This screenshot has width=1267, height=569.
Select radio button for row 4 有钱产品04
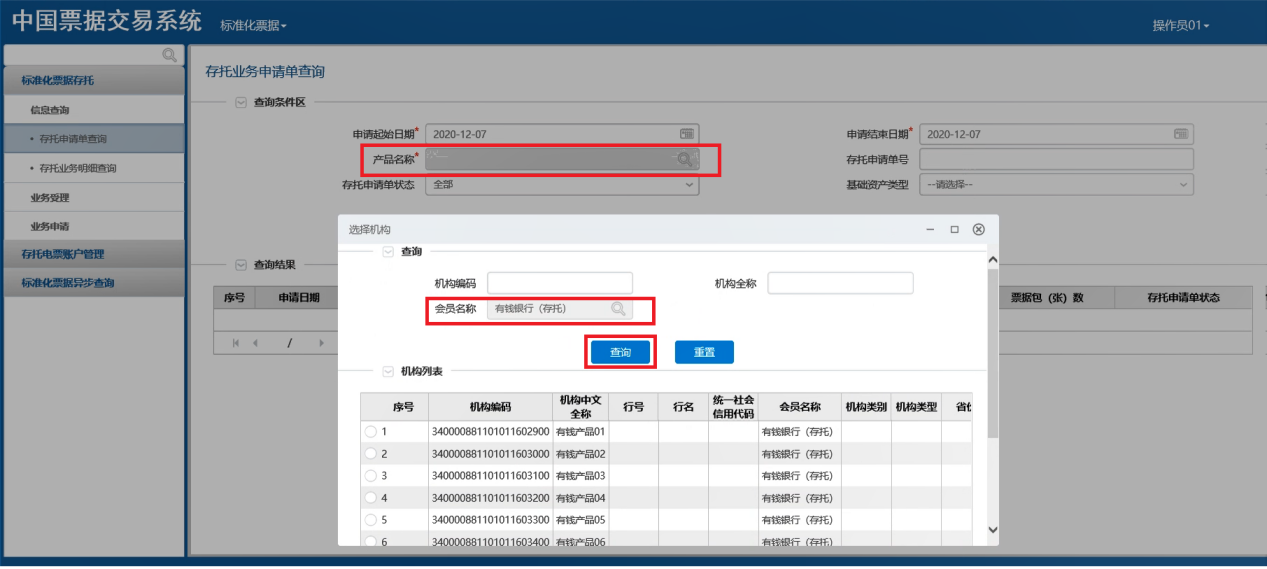pos(371,498)
